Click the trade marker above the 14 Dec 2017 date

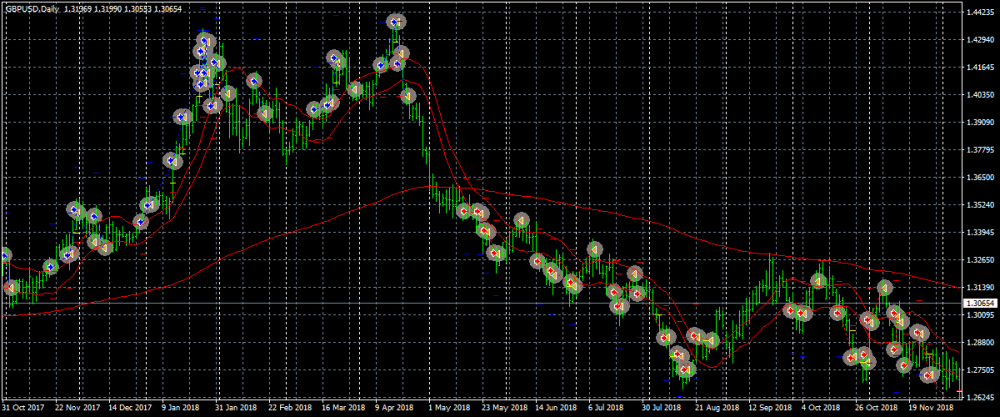point(141,222)
